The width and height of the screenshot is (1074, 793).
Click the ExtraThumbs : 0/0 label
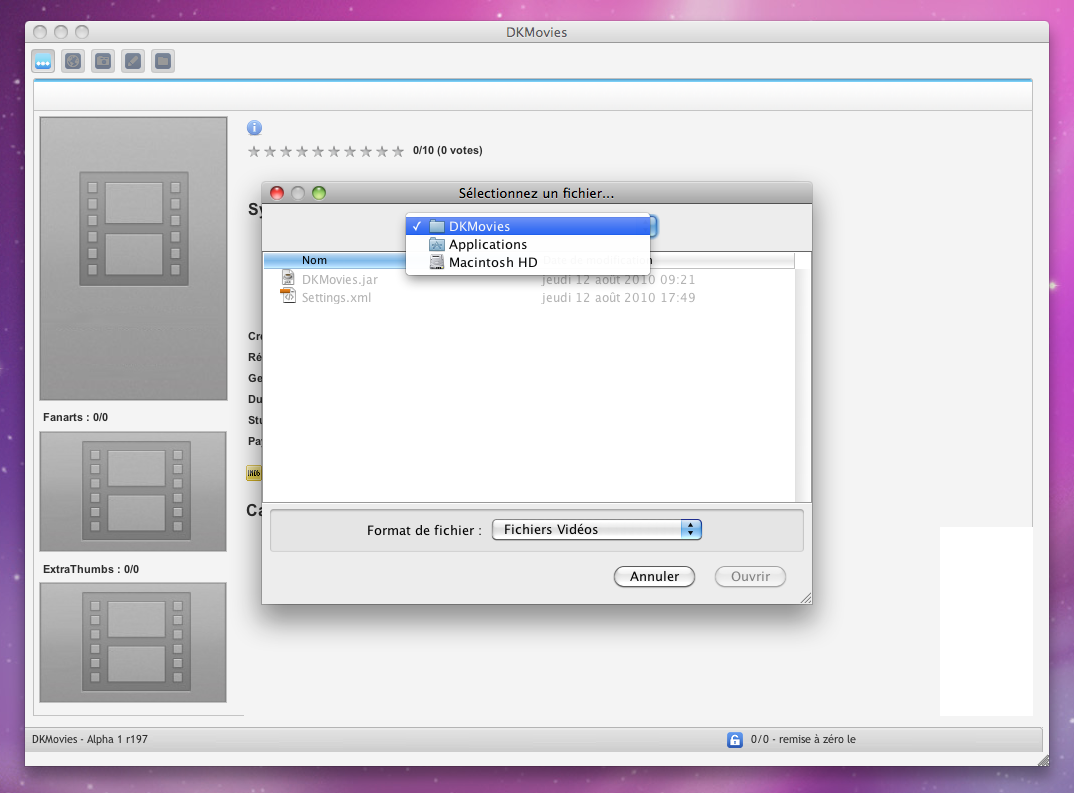91,569
